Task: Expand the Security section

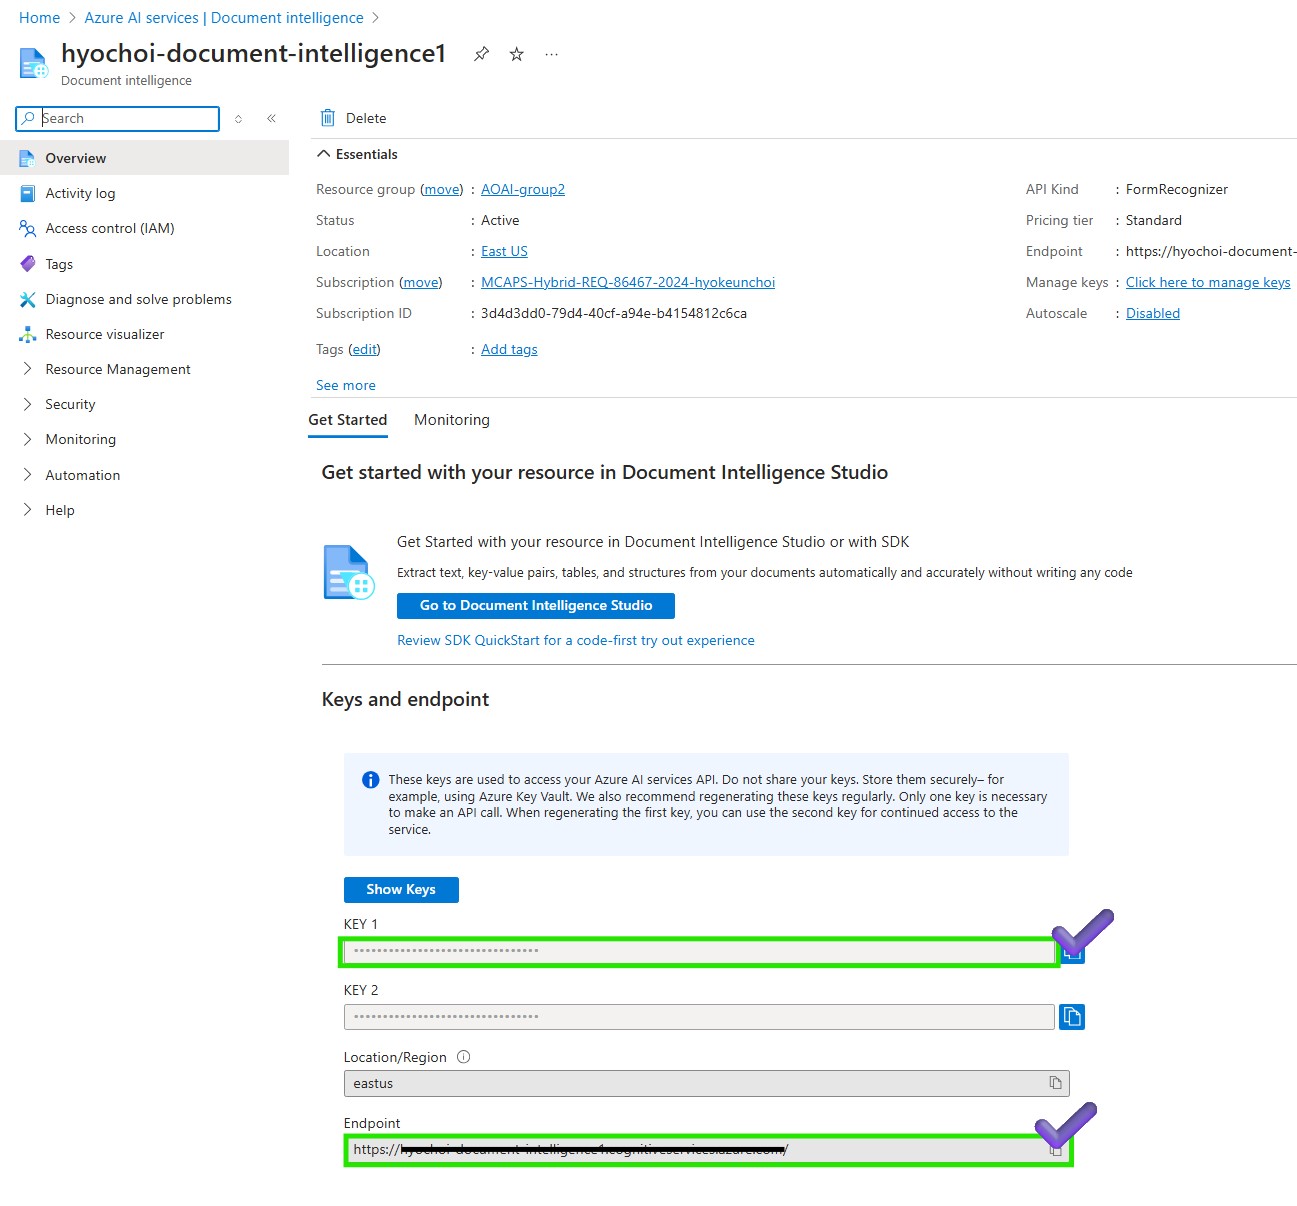Action: (x=27, y=404)
